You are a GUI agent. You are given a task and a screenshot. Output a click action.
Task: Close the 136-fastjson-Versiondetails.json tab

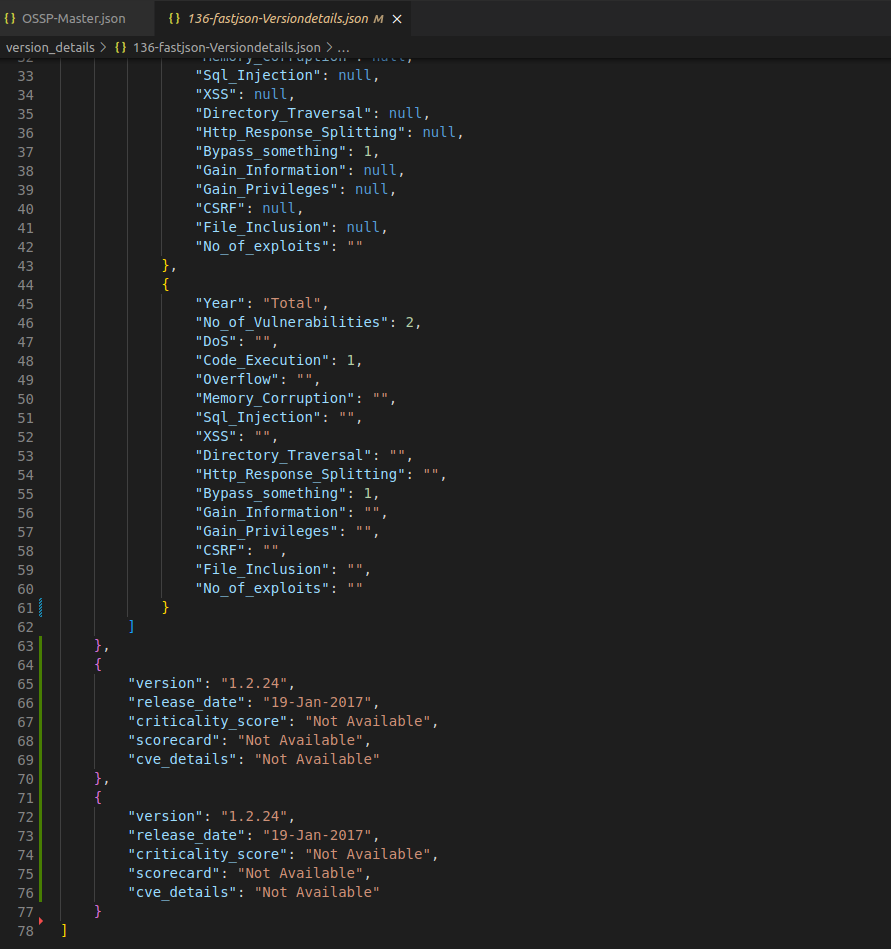397,19
